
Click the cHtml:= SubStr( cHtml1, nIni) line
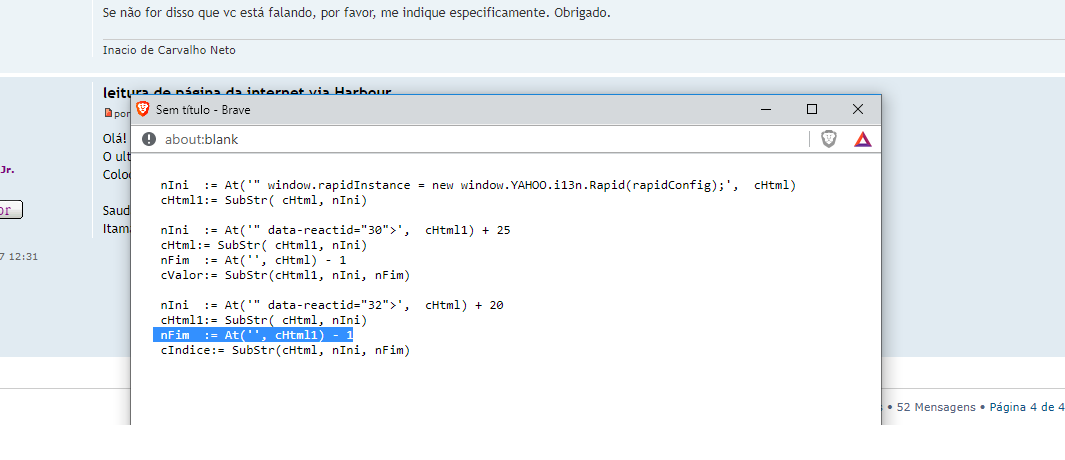pos(264,245)
